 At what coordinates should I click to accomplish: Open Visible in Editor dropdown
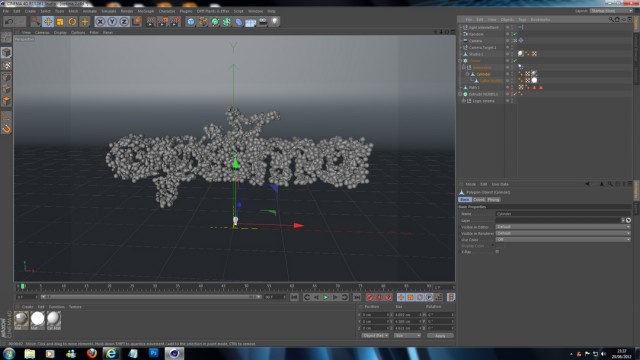click(x=563, y=227)
